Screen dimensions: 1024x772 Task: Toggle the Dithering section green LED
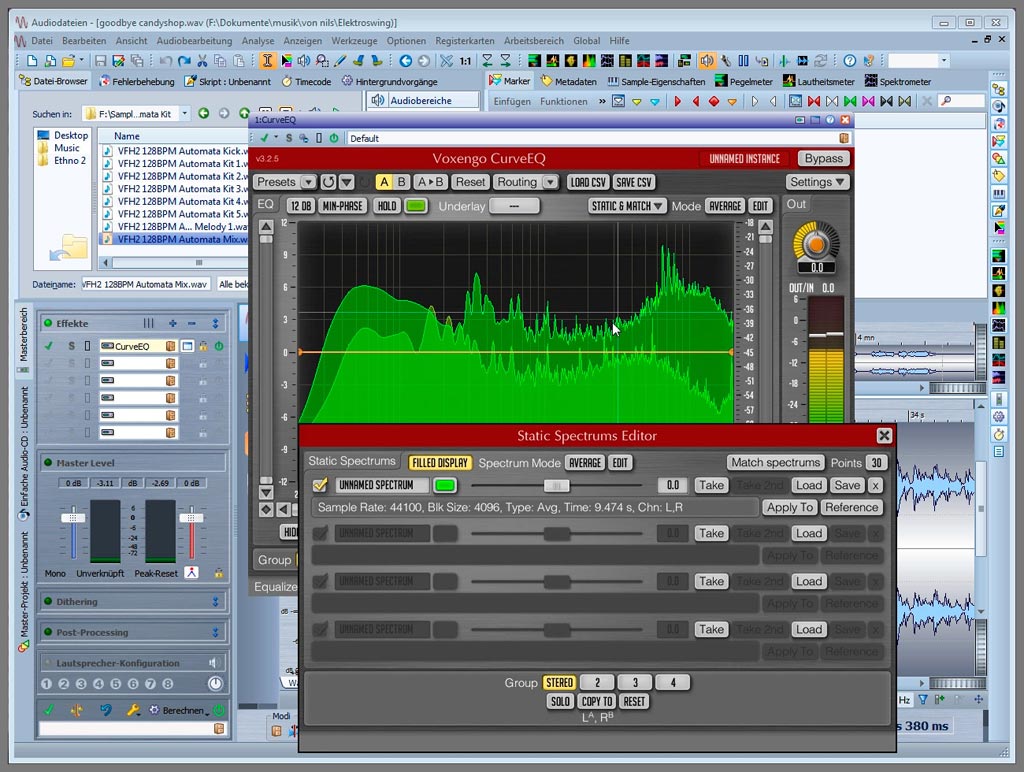pyautogui.click(x=48, y=602)
